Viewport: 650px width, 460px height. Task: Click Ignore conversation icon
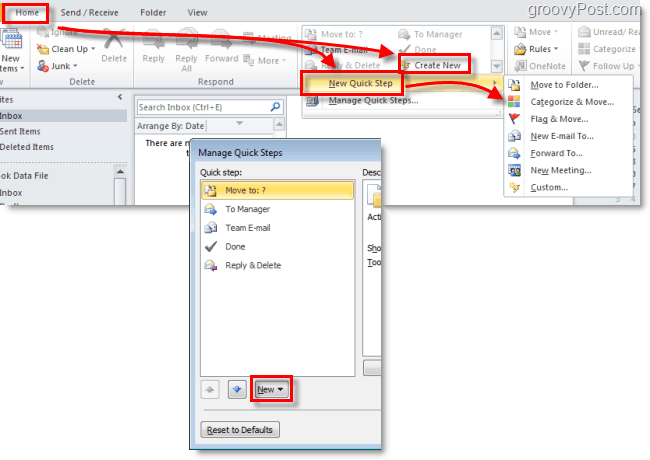pyautogui.click(x=42, y=31)
